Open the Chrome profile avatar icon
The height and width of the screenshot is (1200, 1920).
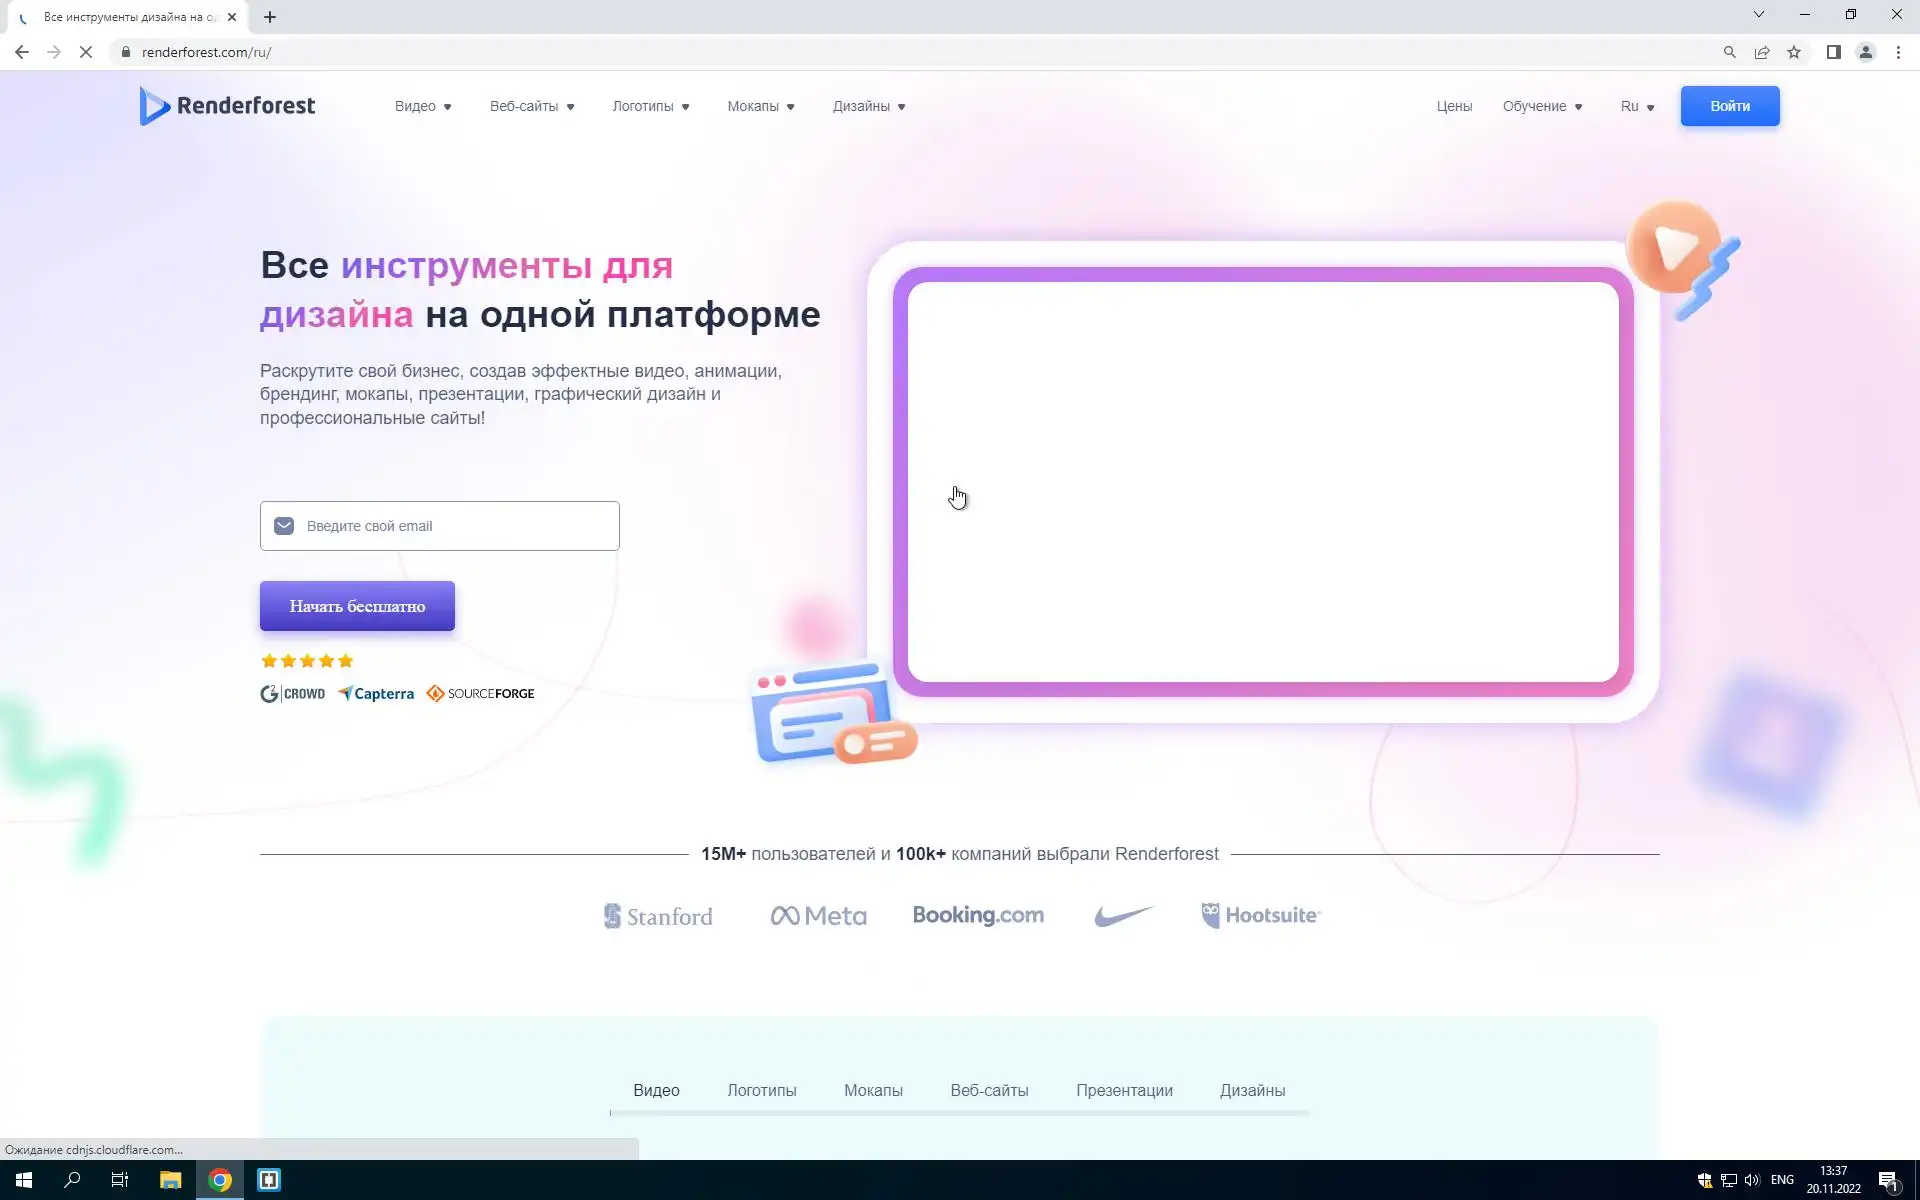click(x=1865, y=52)
